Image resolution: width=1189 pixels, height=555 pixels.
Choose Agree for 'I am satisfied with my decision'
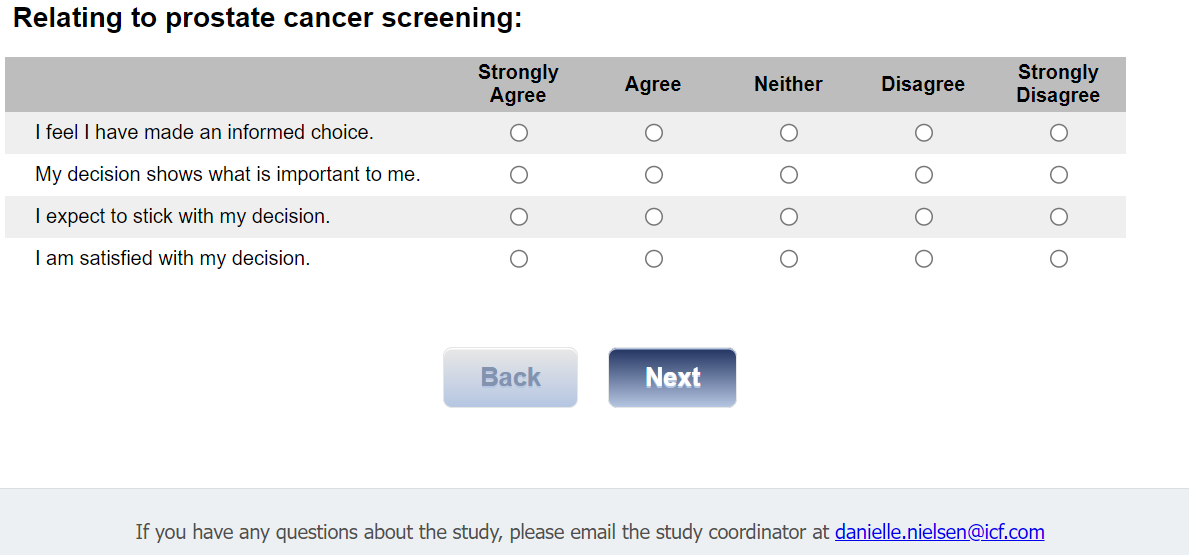click(653, 259)
